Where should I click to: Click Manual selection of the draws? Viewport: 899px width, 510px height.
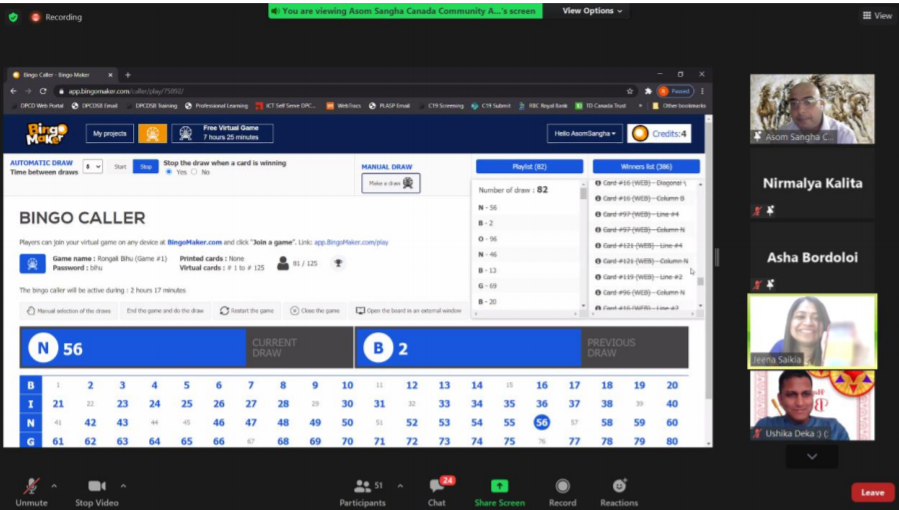pyautogui.click(x=68, y=311)
